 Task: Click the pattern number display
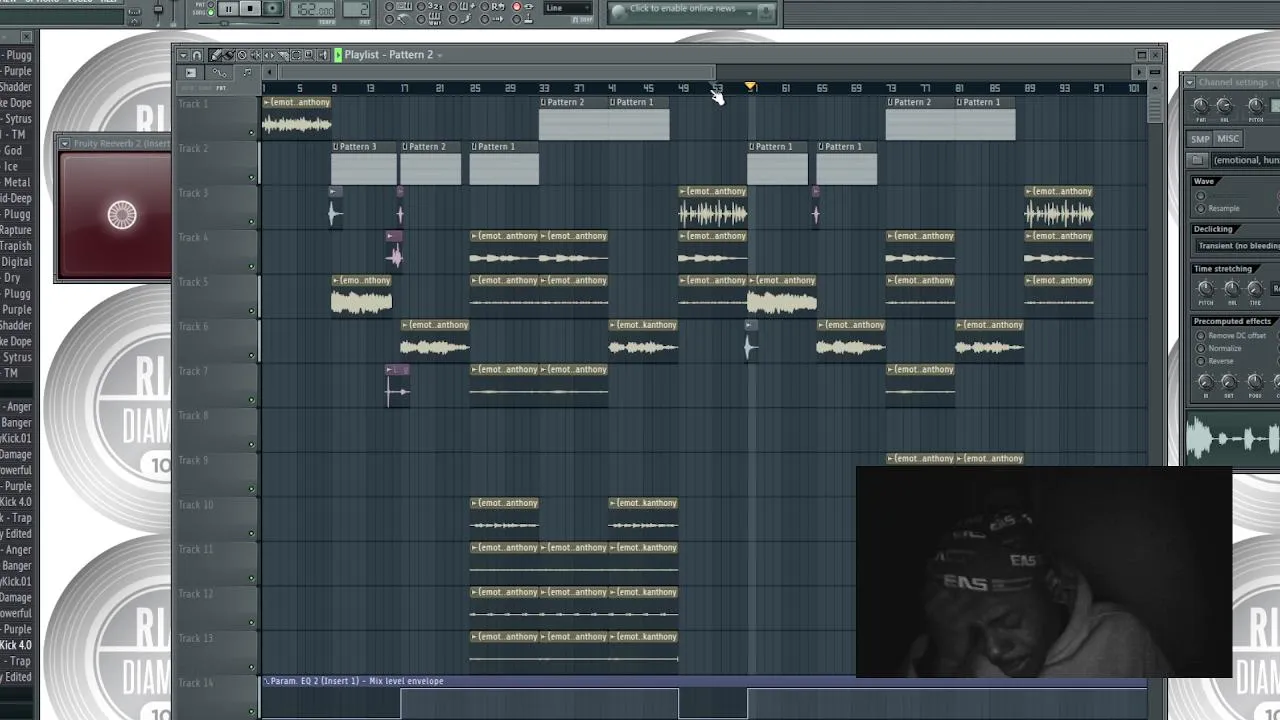[x=356, y=9]
